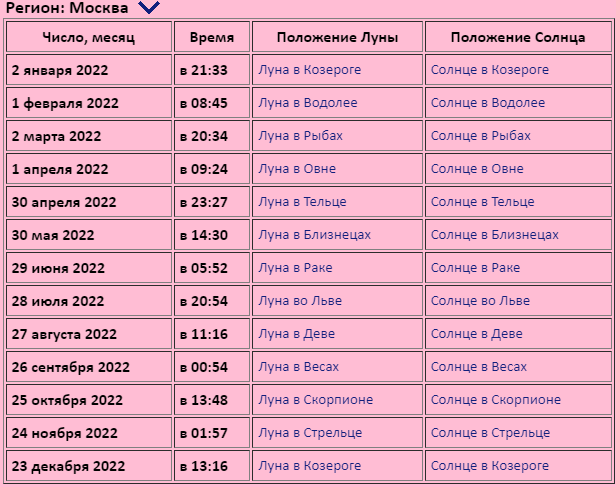The width and height of the screenshot is (616, 487).
Task: Open the 'Солнце в Водолее' link
Action: 488,103
